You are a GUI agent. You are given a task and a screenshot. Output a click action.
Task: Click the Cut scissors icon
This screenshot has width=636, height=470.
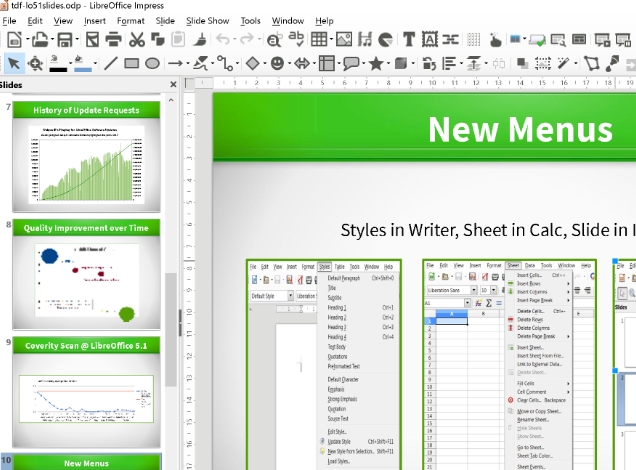tap(137, 40)
